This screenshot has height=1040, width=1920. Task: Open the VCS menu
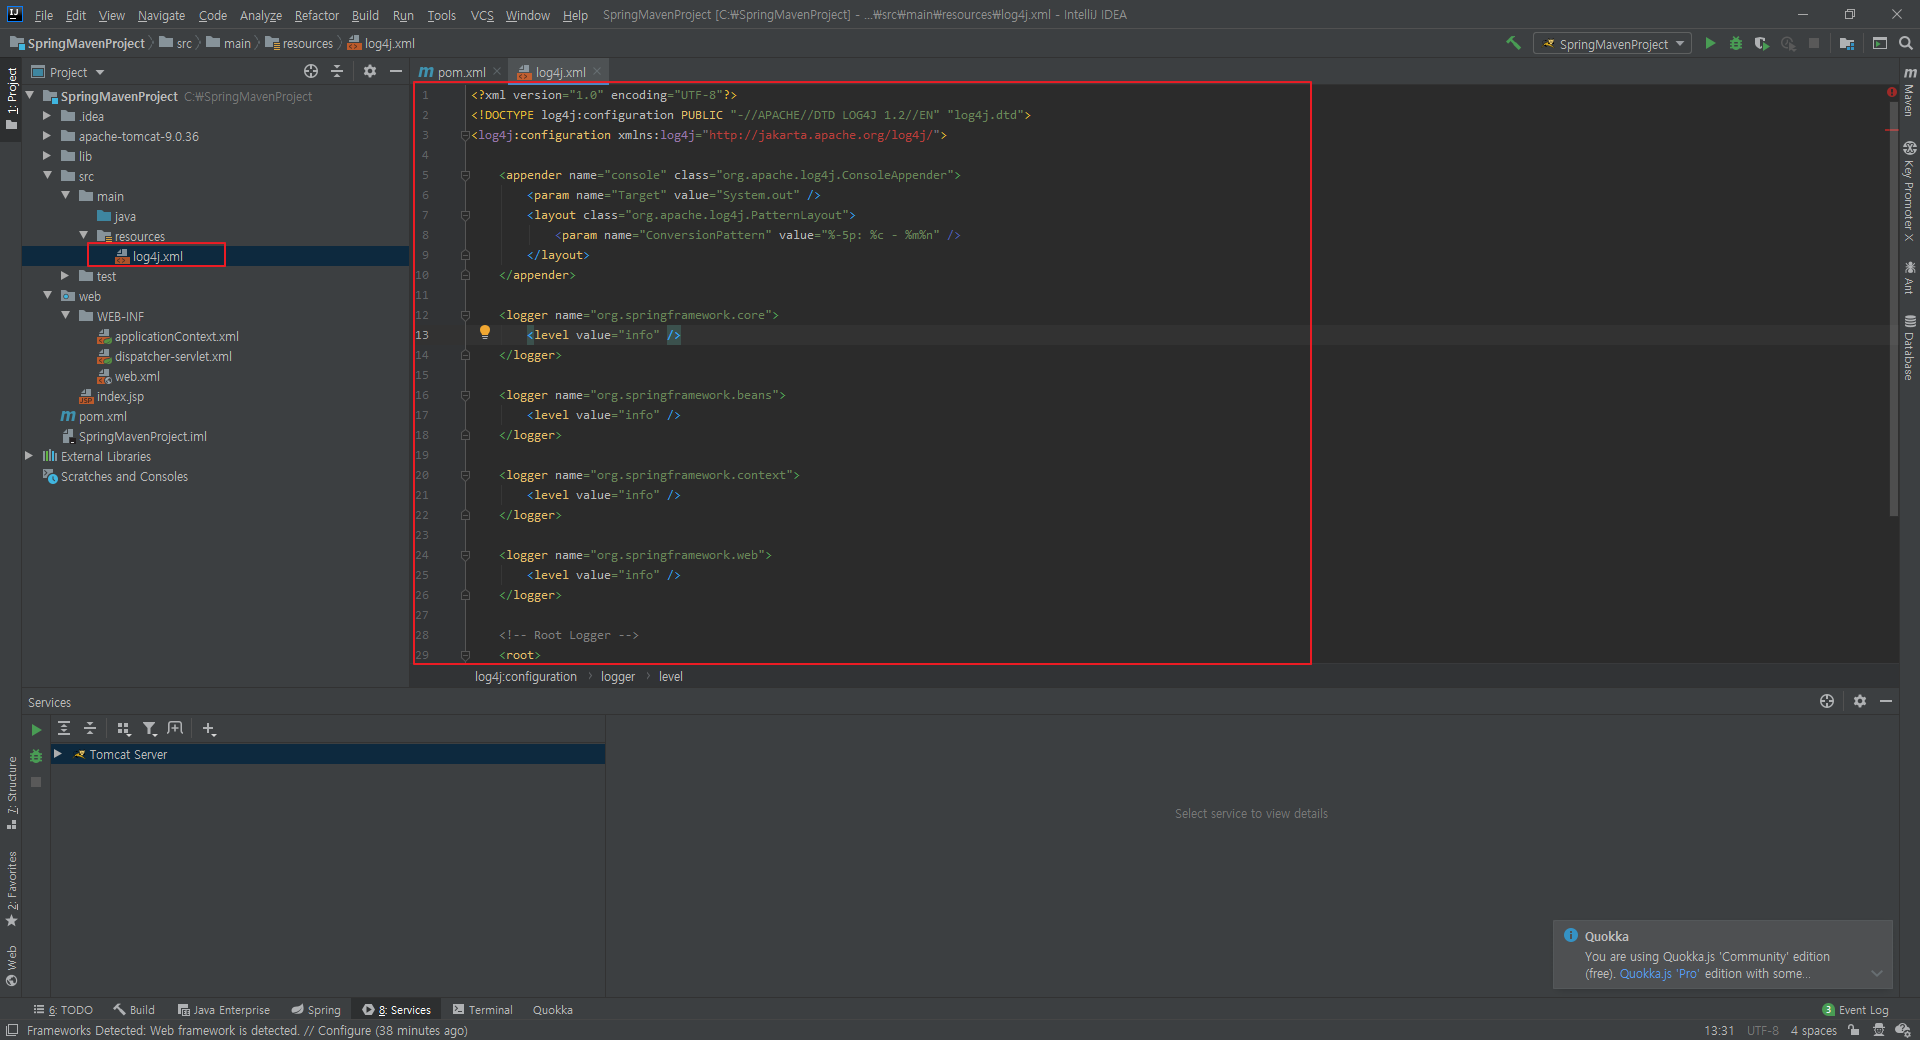pyautogui.click(x=482, y=15)
